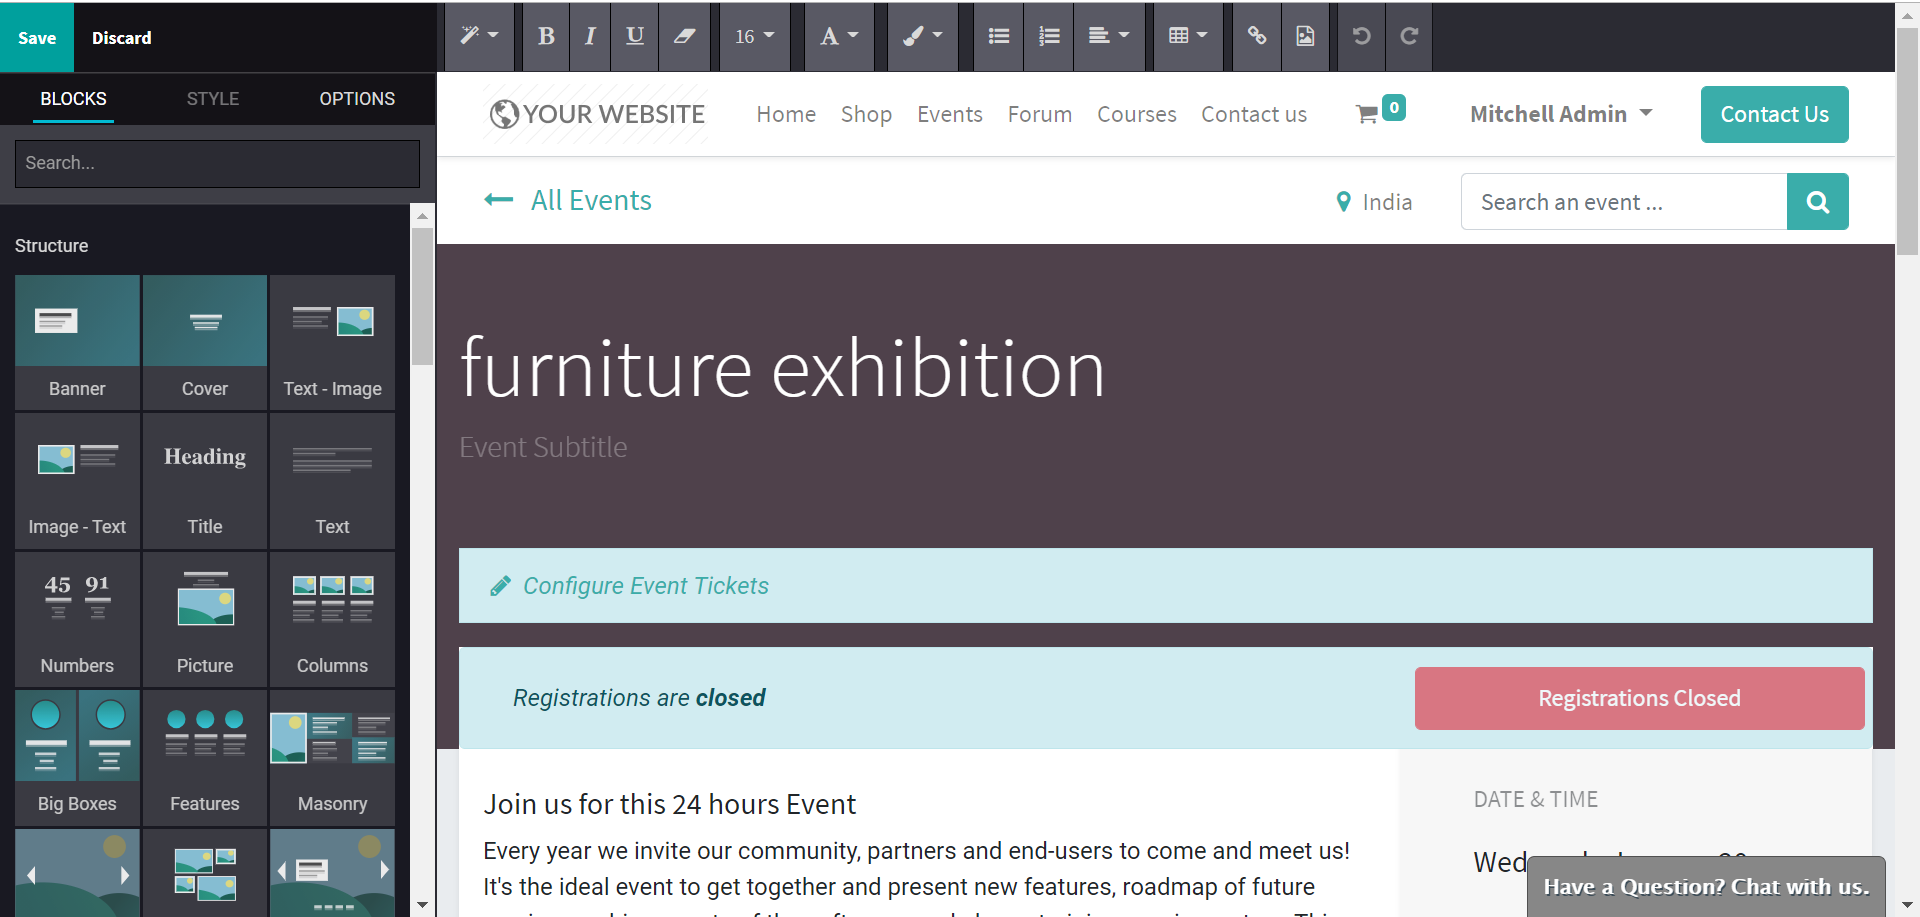
Task: Switch to the OPTIONS tab
Action: tap(357, 99)
